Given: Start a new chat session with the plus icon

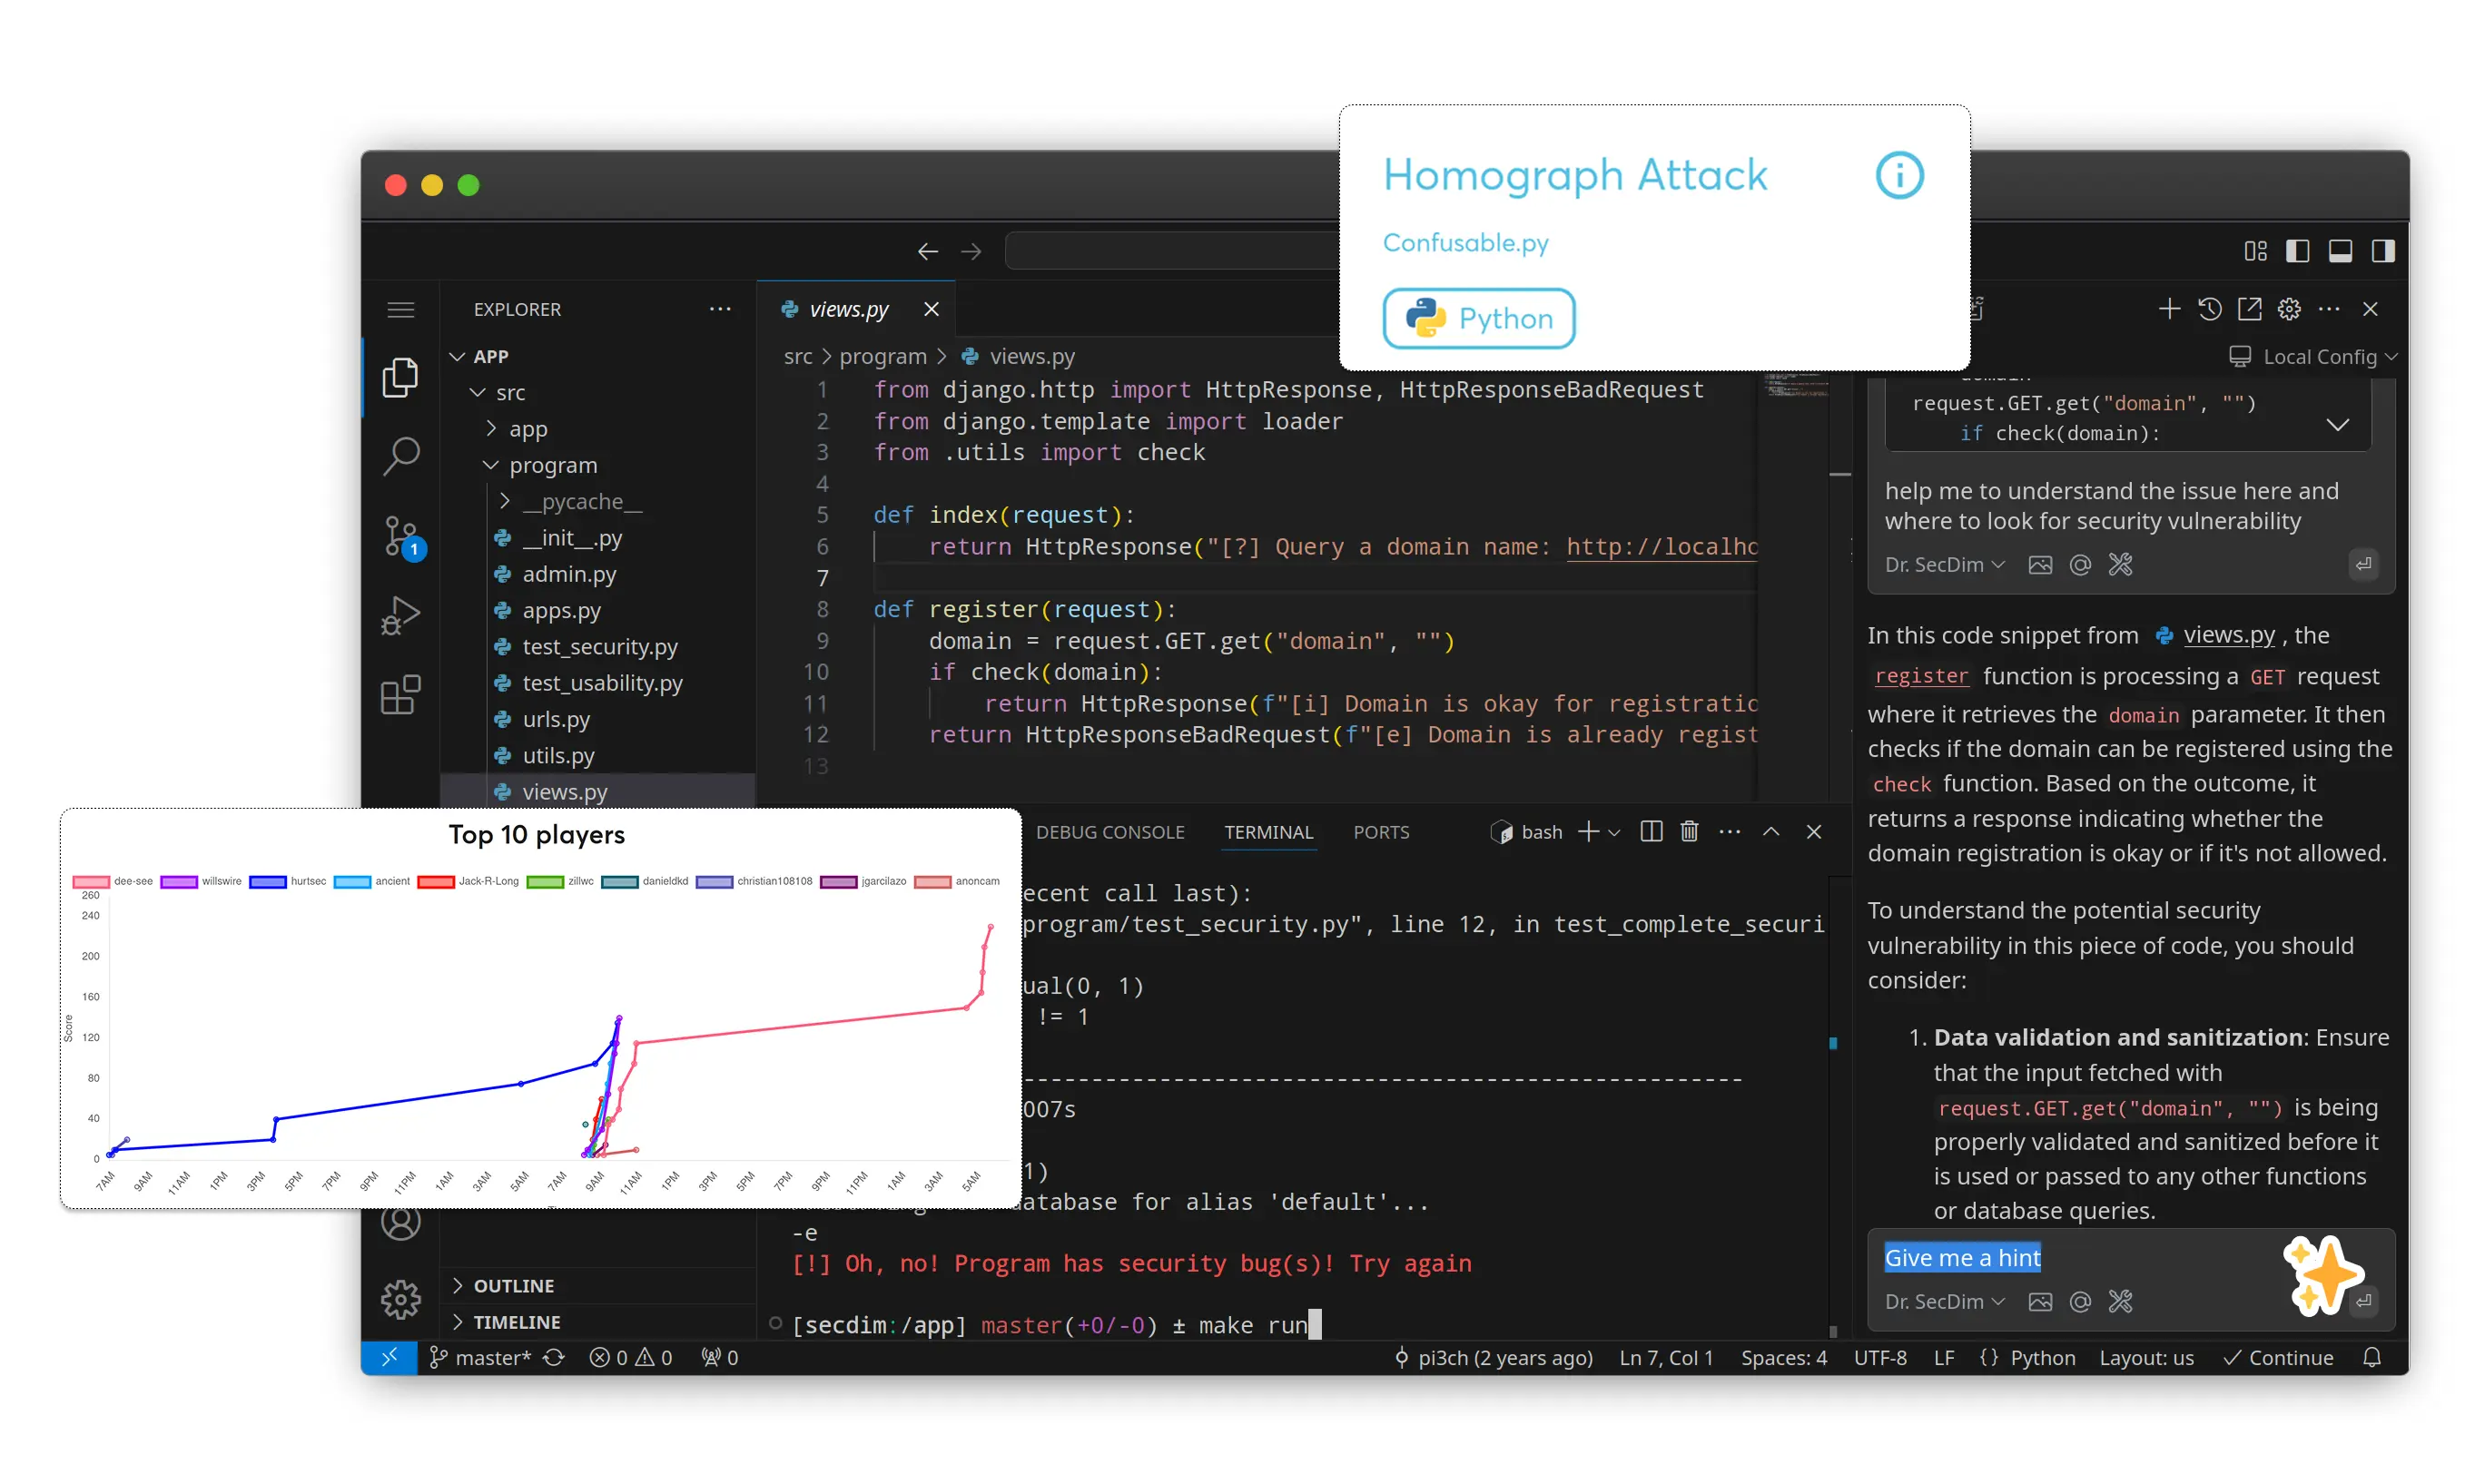Looking at the screenshot, I should tap(2168, 309).
